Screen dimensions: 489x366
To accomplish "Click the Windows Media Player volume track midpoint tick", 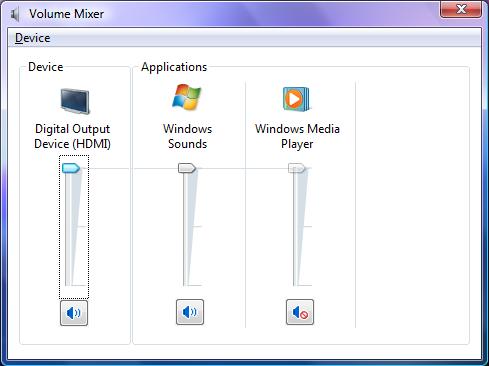I will [x=307, y=227].
